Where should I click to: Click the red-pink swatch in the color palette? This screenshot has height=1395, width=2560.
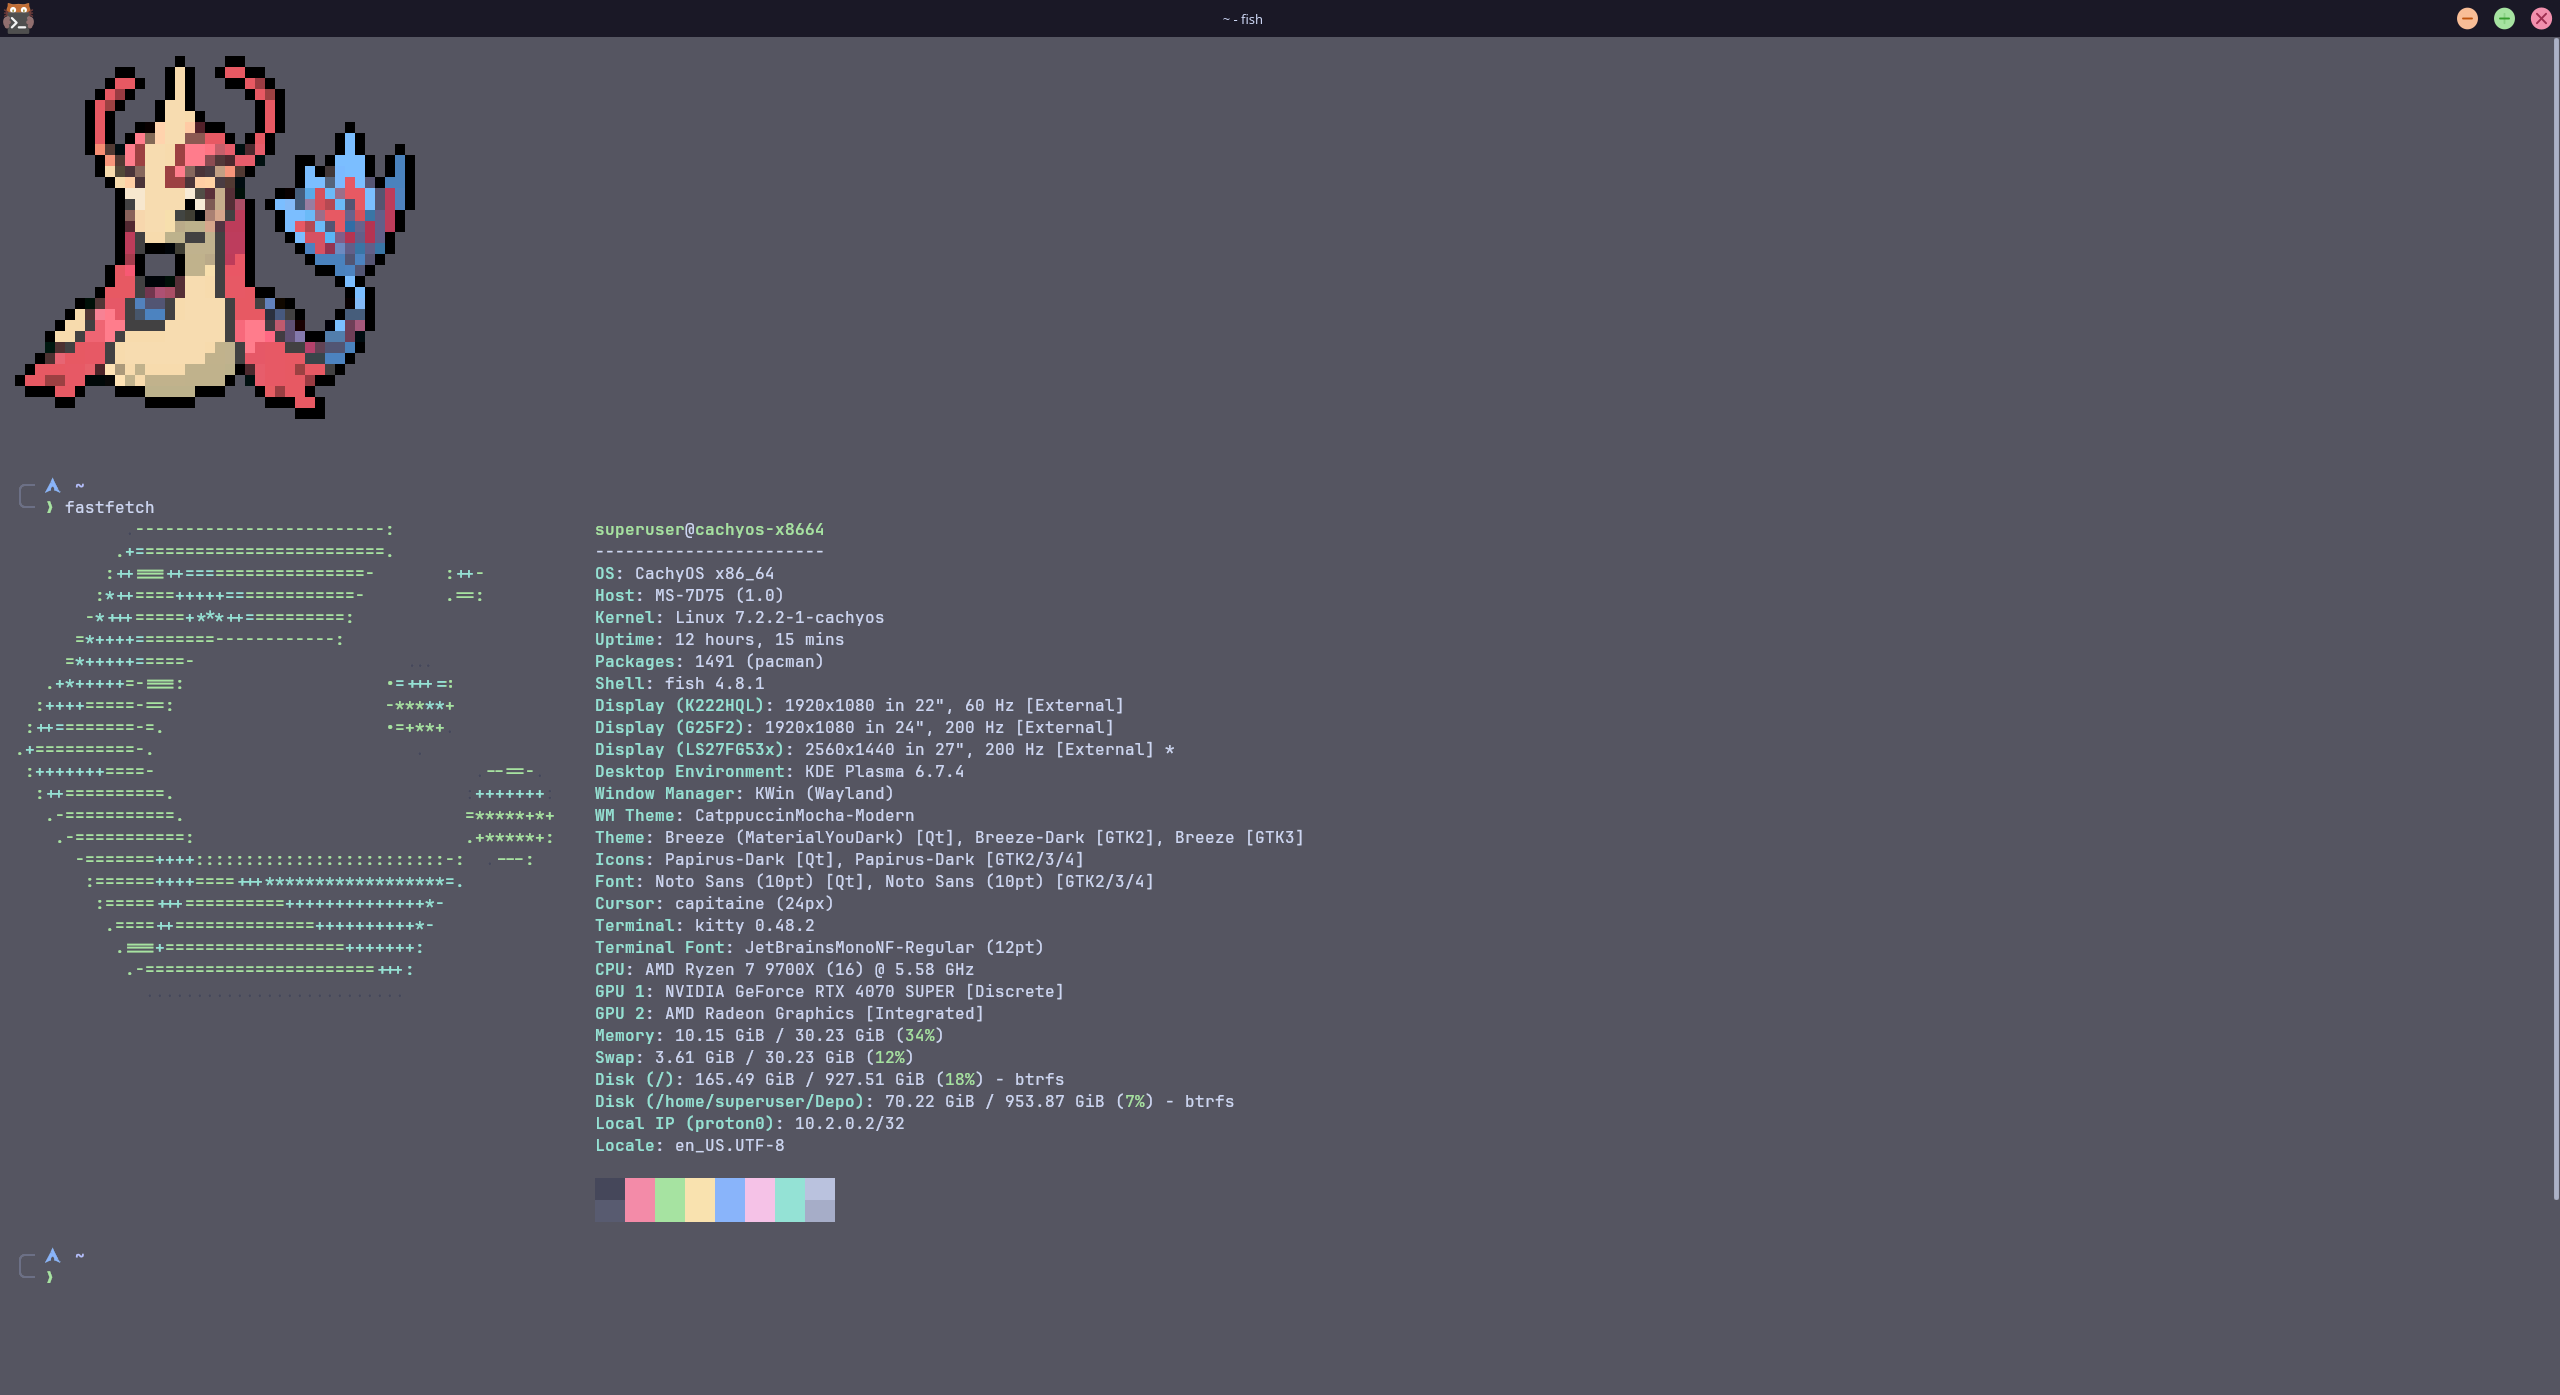pos(640,1200)
